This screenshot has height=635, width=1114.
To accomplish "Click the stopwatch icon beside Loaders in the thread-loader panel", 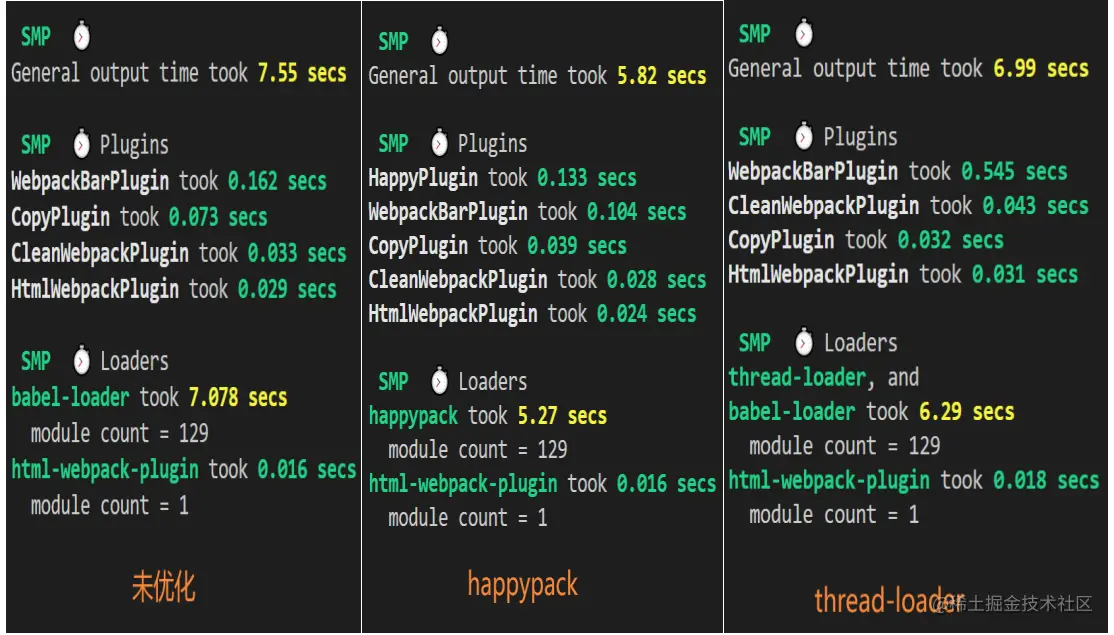I will (x=804, y=342).
